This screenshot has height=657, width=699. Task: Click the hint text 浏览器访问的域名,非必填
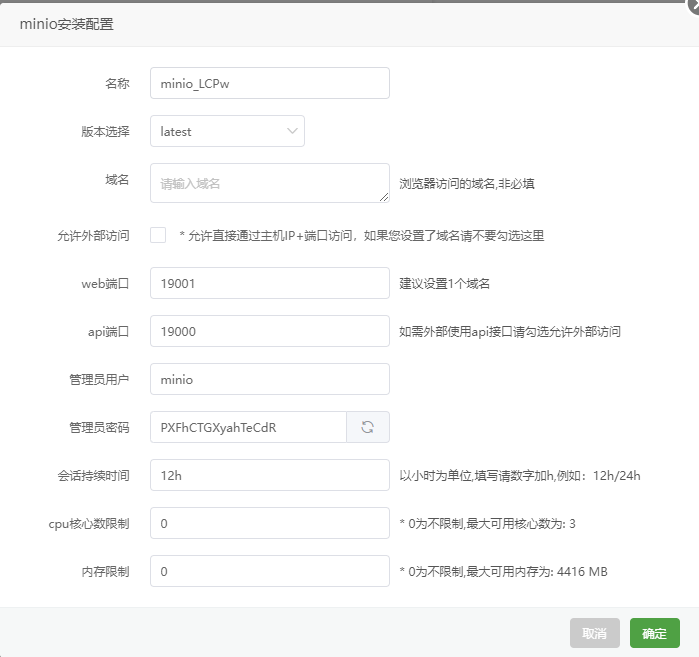point(467,184)
